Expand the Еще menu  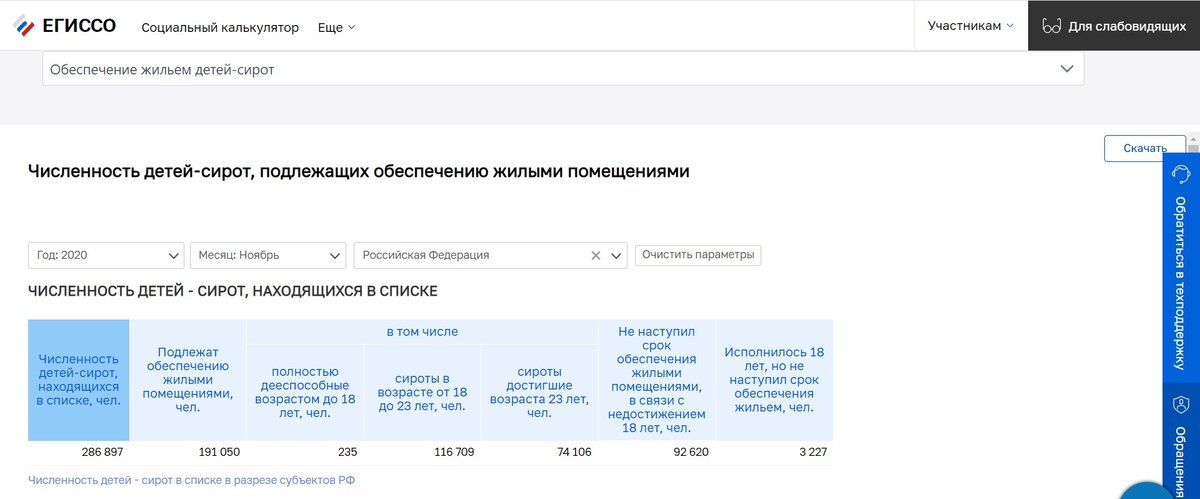pyautogui.click(x=336, y=27)
